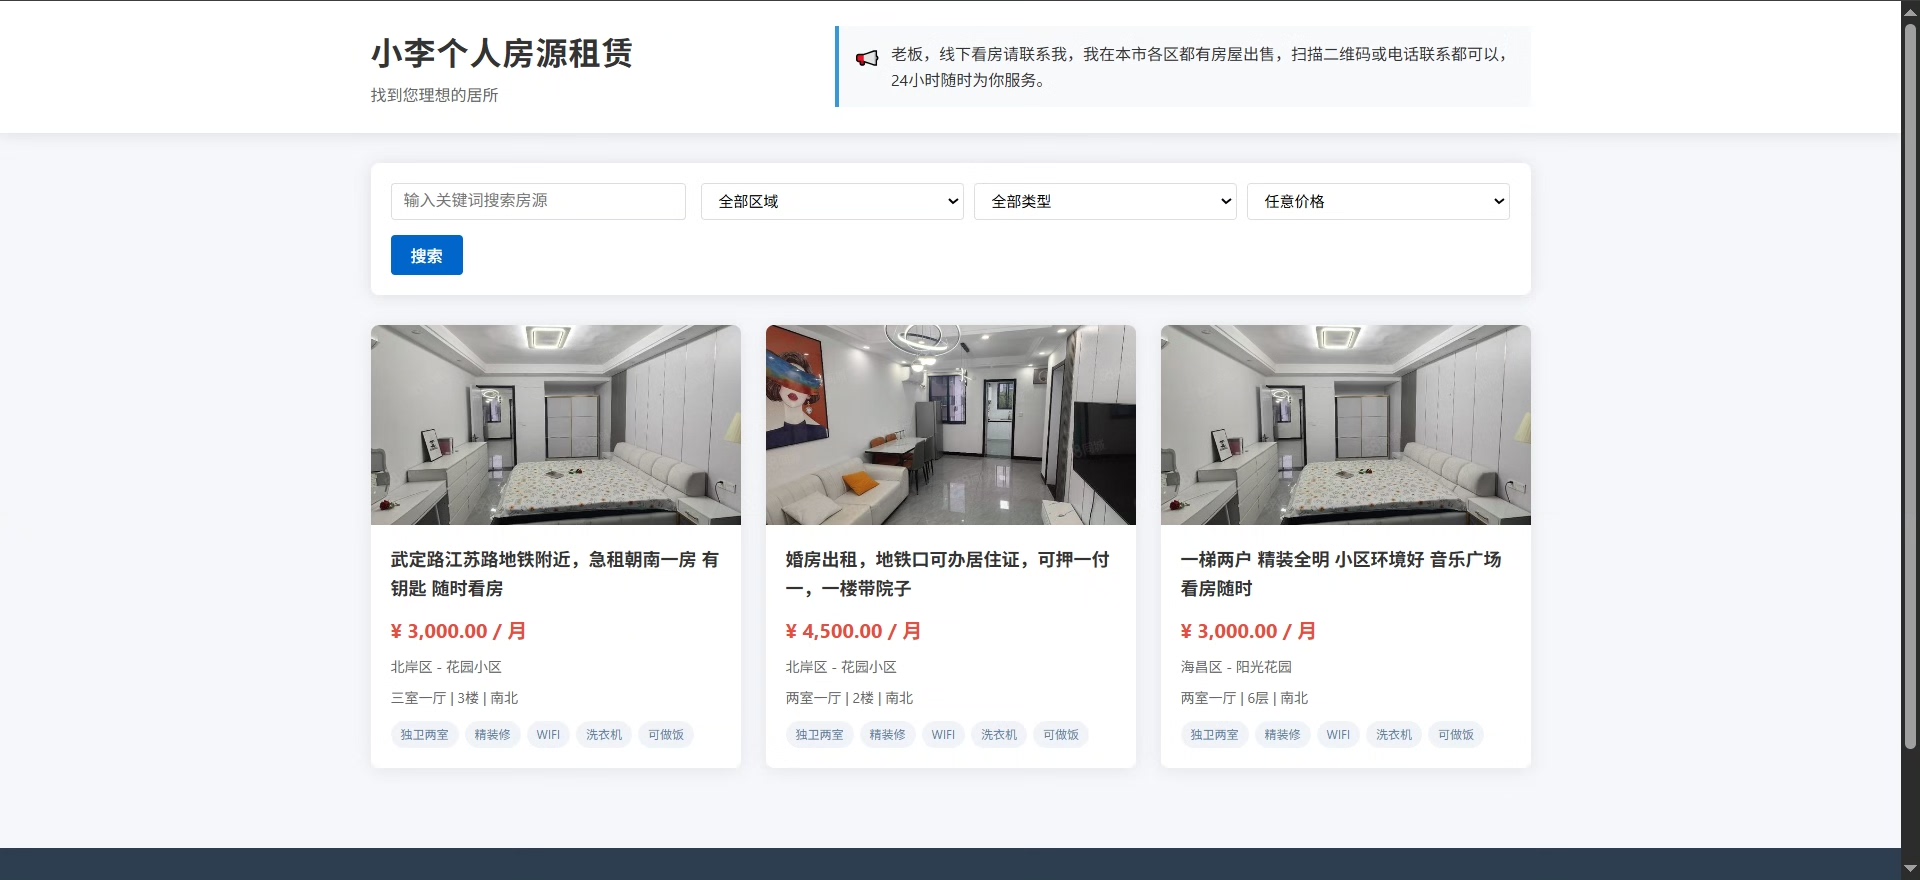
Task: Click the 海昌区 - 阳光花园 location text
Action: 1236,667
